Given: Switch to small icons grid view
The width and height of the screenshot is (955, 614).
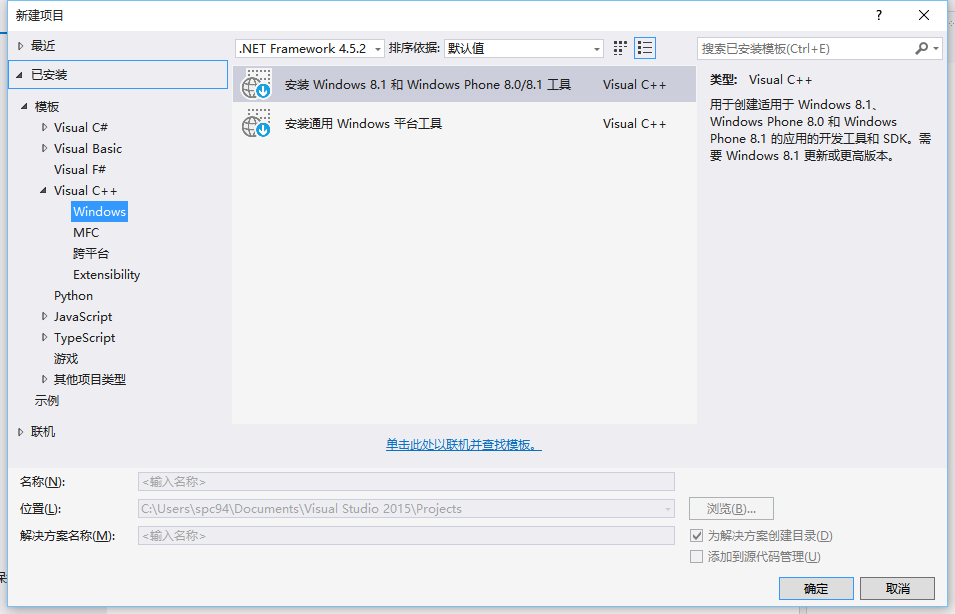Looking at the screenshot, I should [620, 48].
